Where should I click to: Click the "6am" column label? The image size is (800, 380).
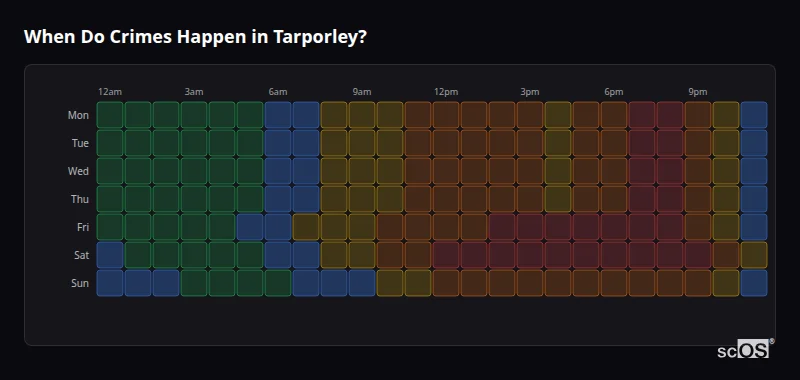click(x=278, y=92)
